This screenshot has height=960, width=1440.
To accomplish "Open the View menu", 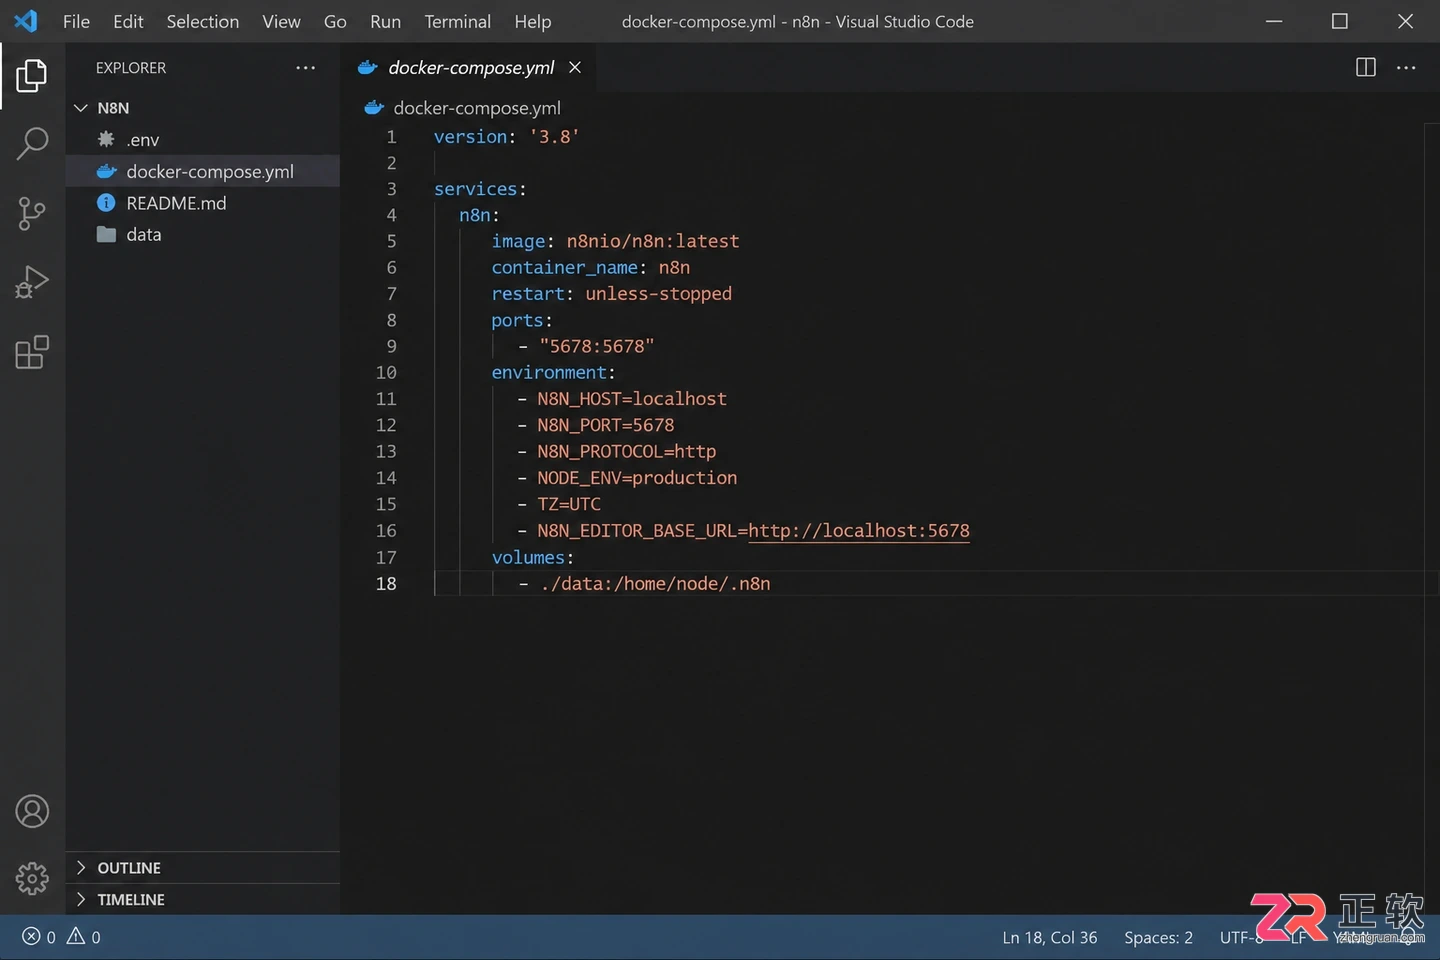I will point(281,21).
